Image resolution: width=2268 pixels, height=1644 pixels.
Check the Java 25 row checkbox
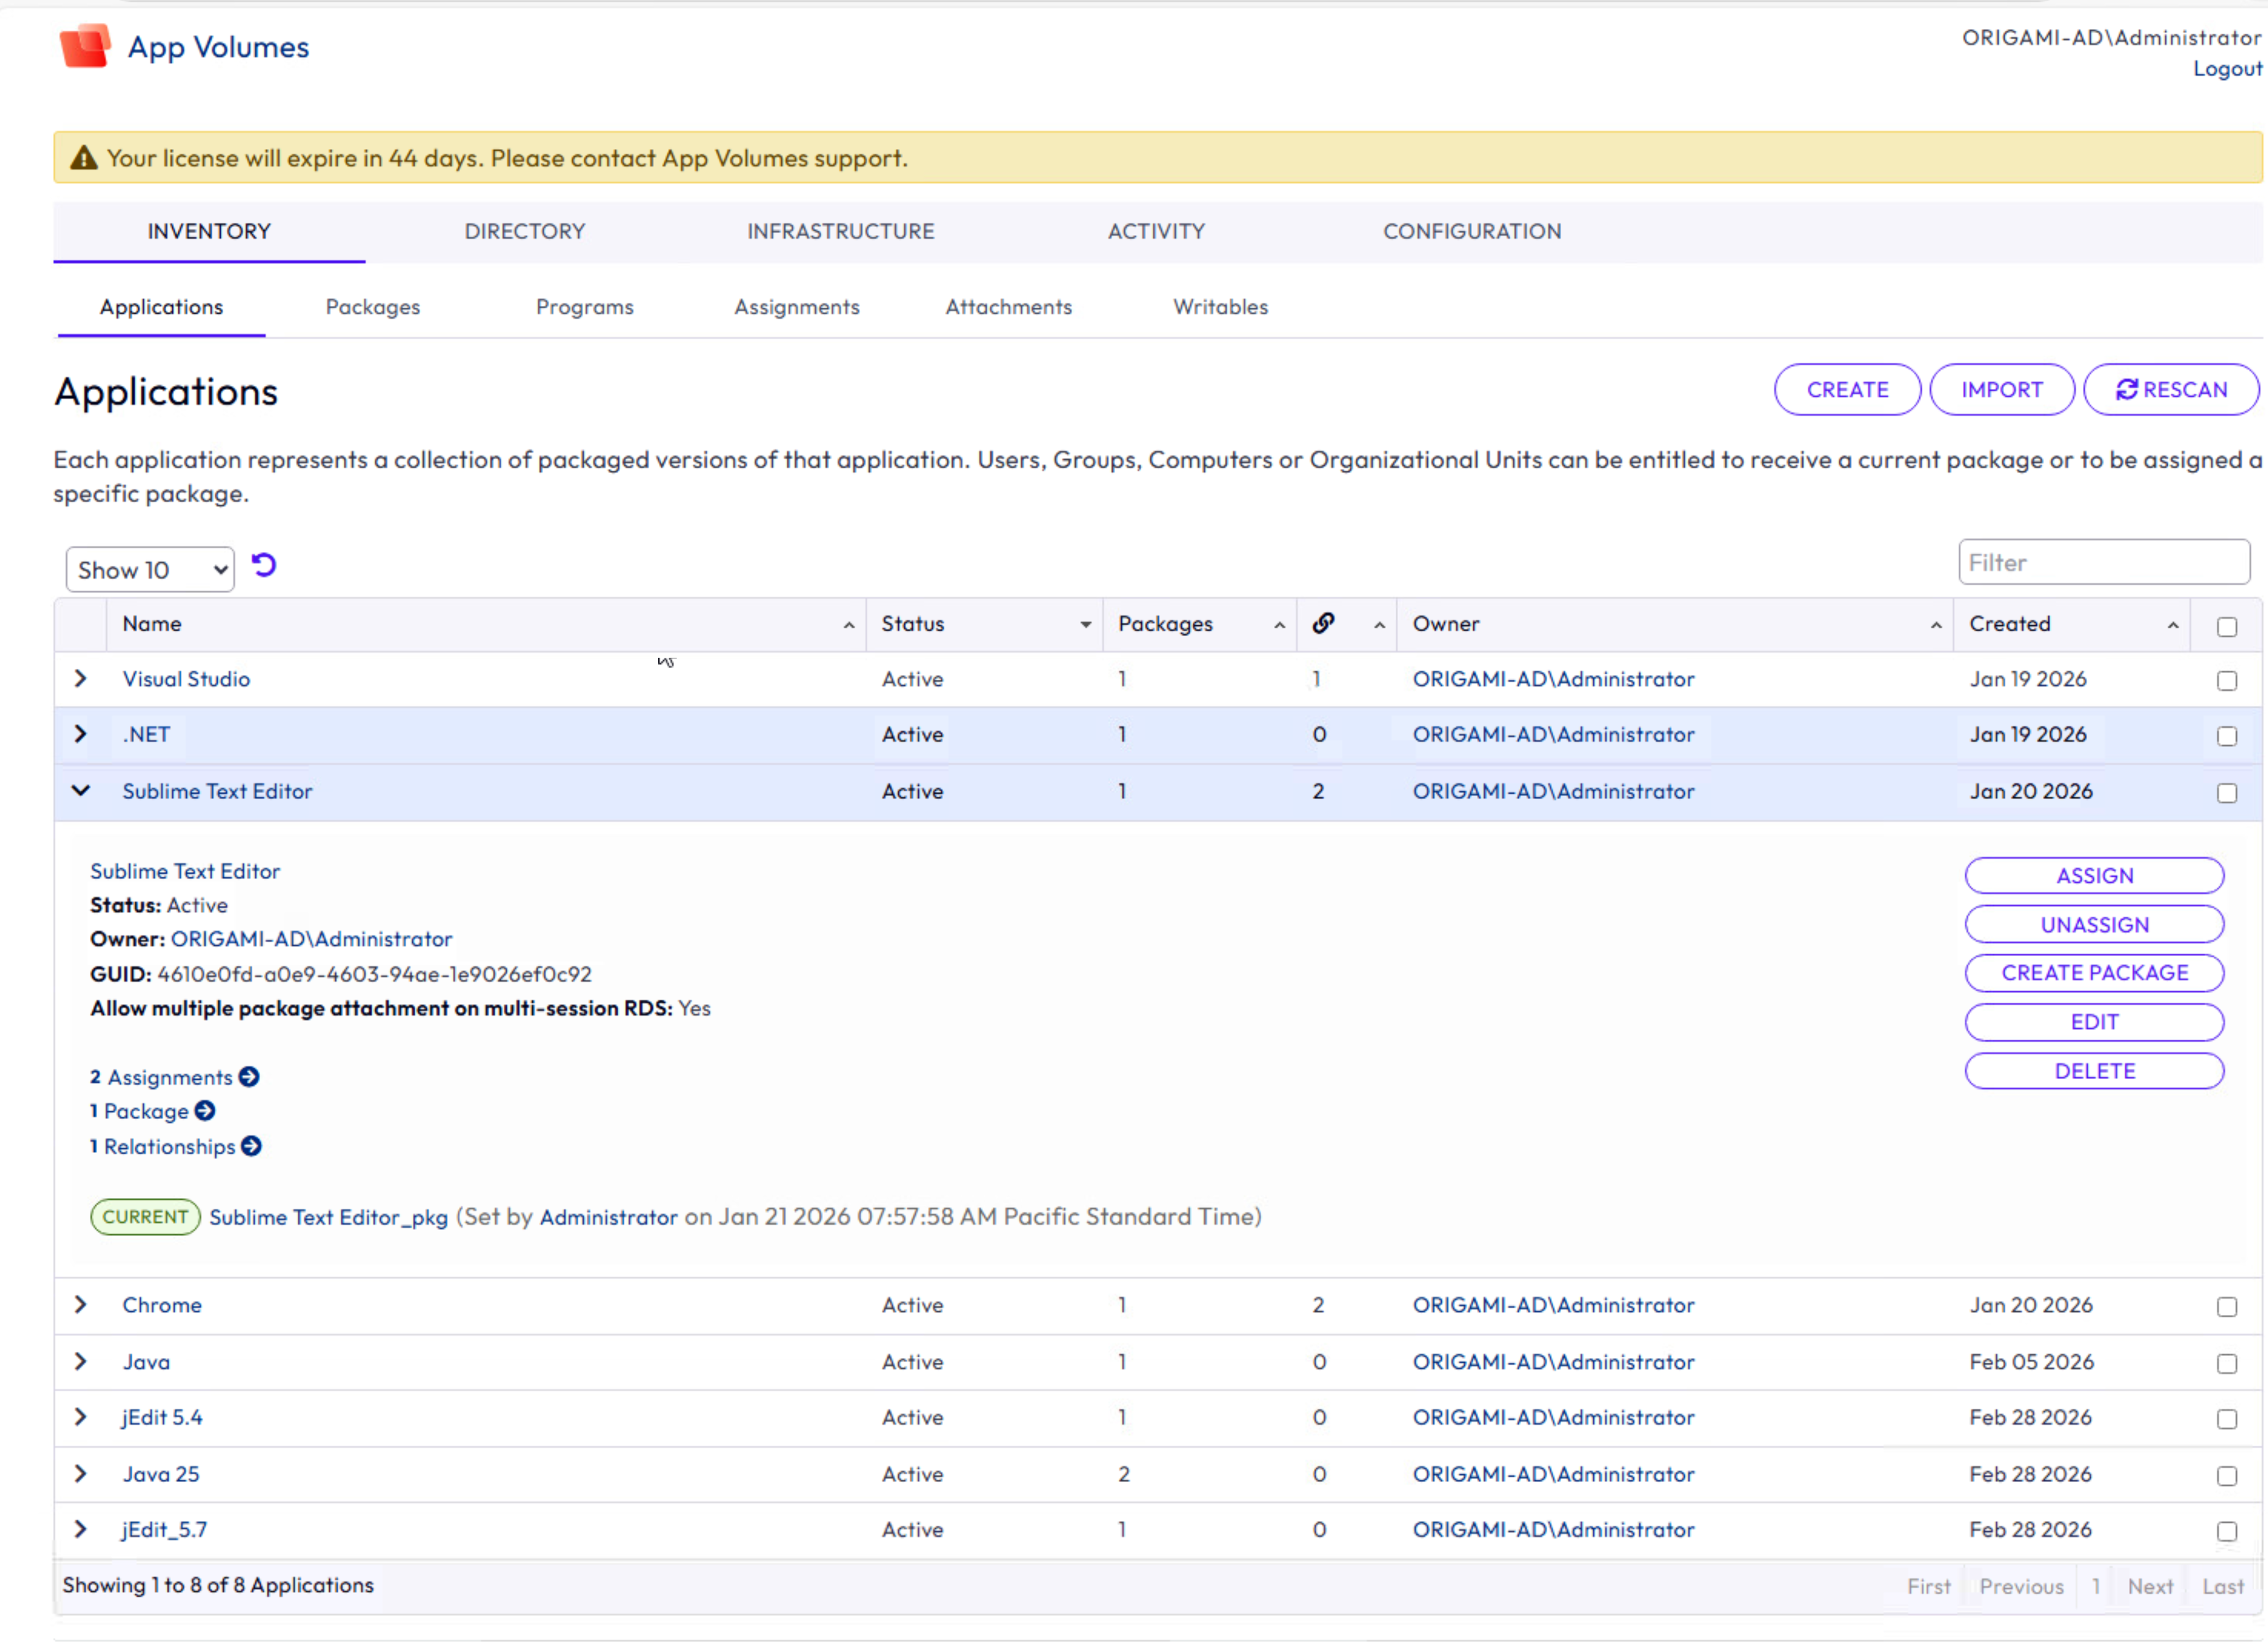pos(2227,1476)
